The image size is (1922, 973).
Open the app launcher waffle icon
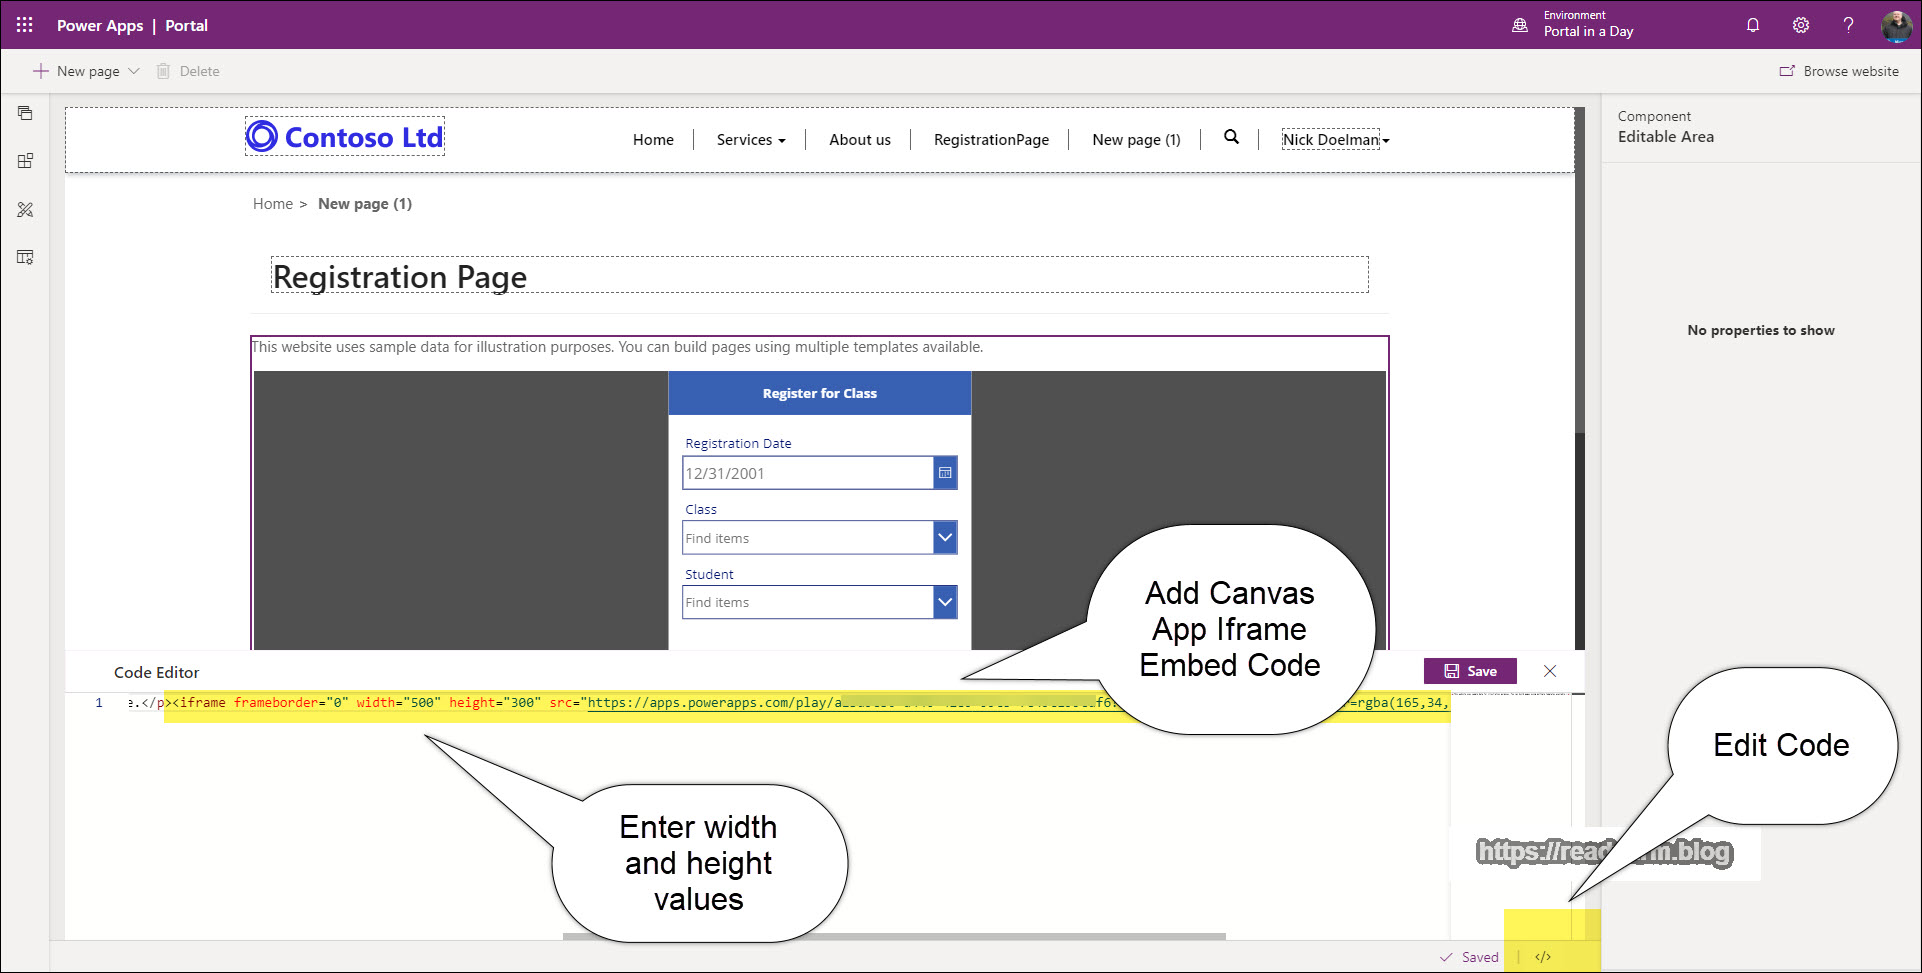click(x=23, y=25)
